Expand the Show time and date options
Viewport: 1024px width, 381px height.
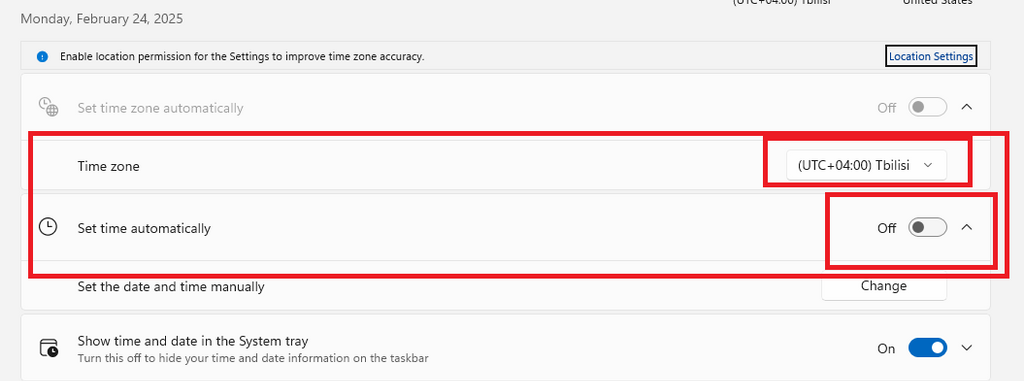[x=967, y=348]
